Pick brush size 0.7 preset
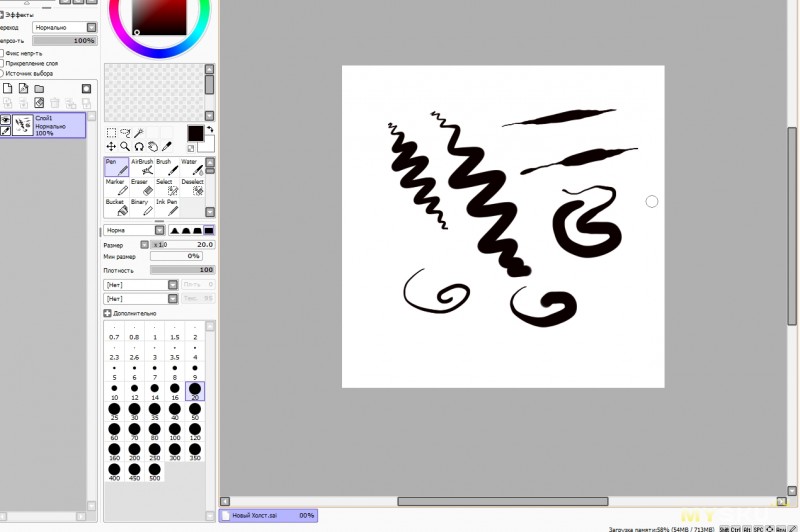The image size is (800, 532). click(114, 332)
